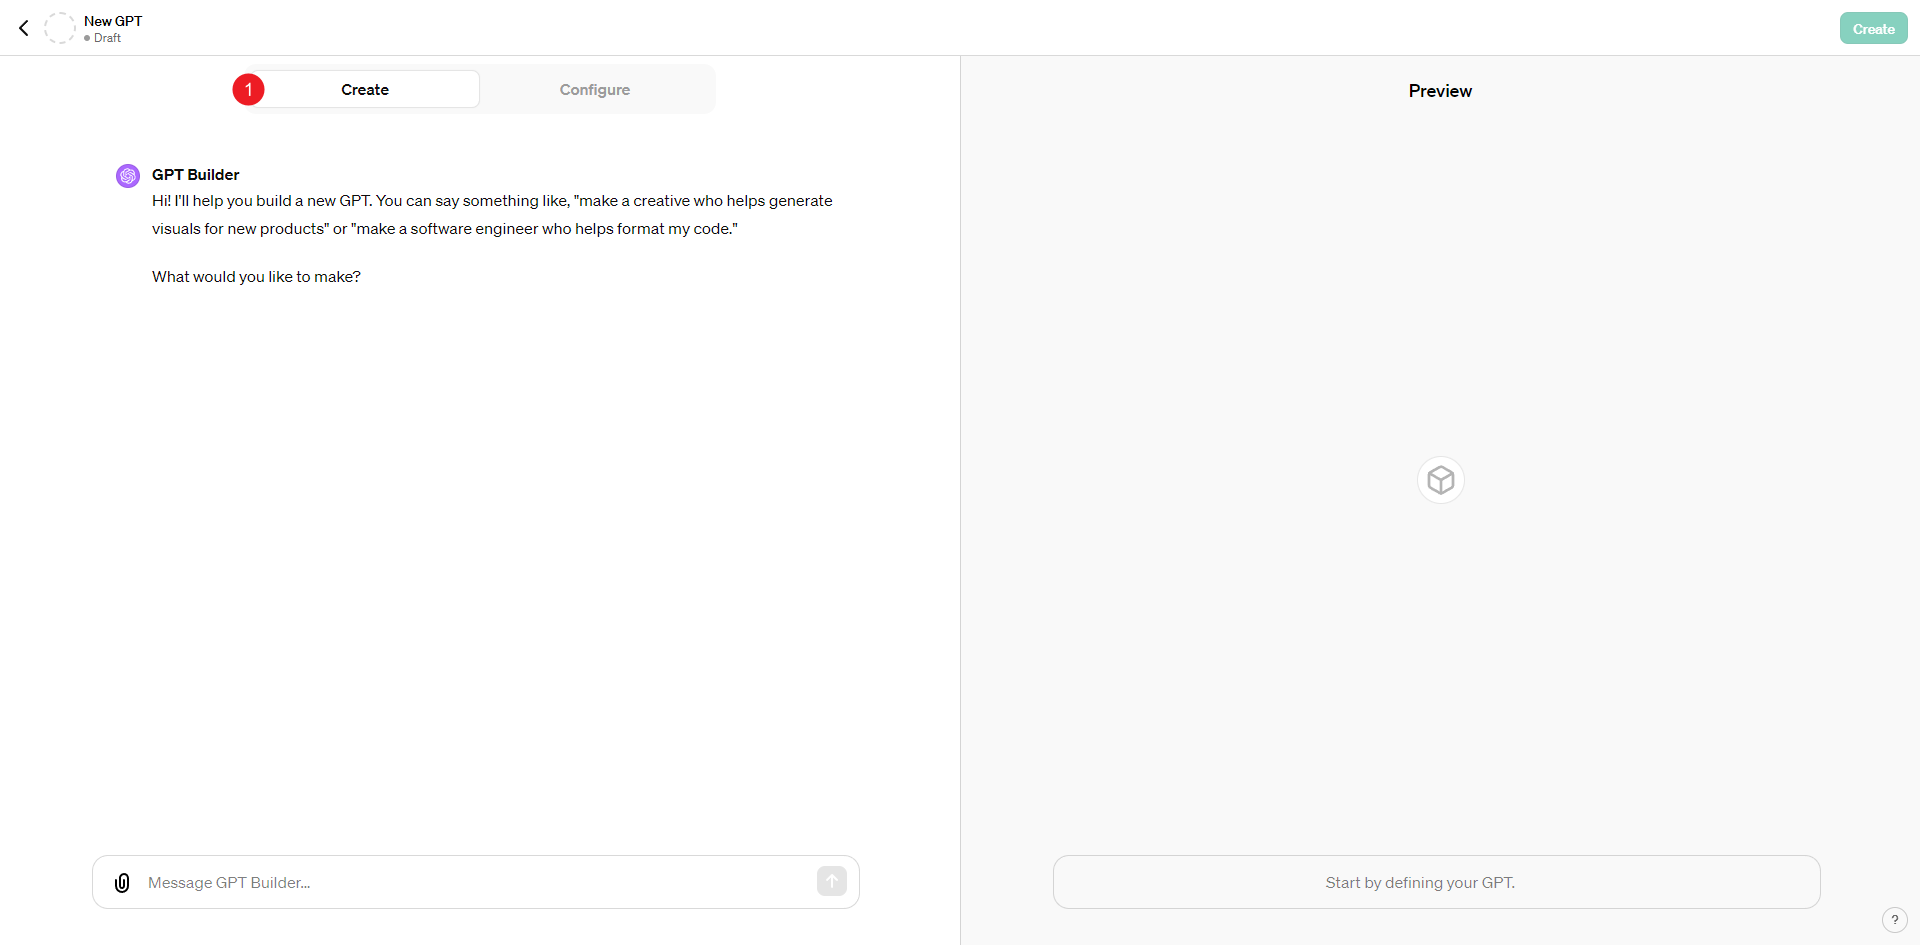Click the Preview heading
This screenshot has width=1920, height=945.
[1440, 91]
